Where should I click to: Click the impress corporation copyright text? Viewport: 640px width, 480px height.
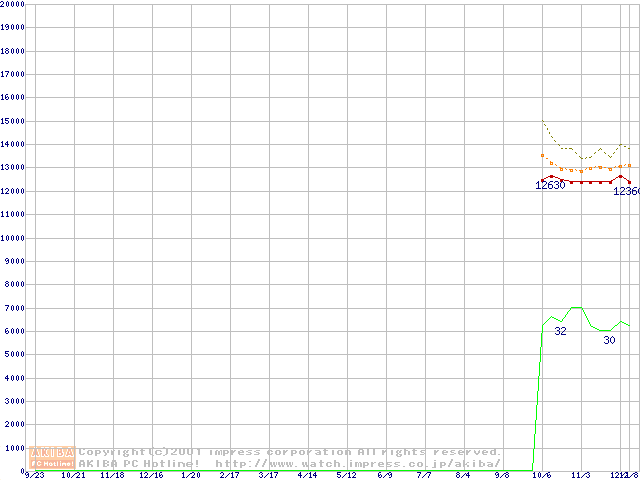tap(290, 452)
